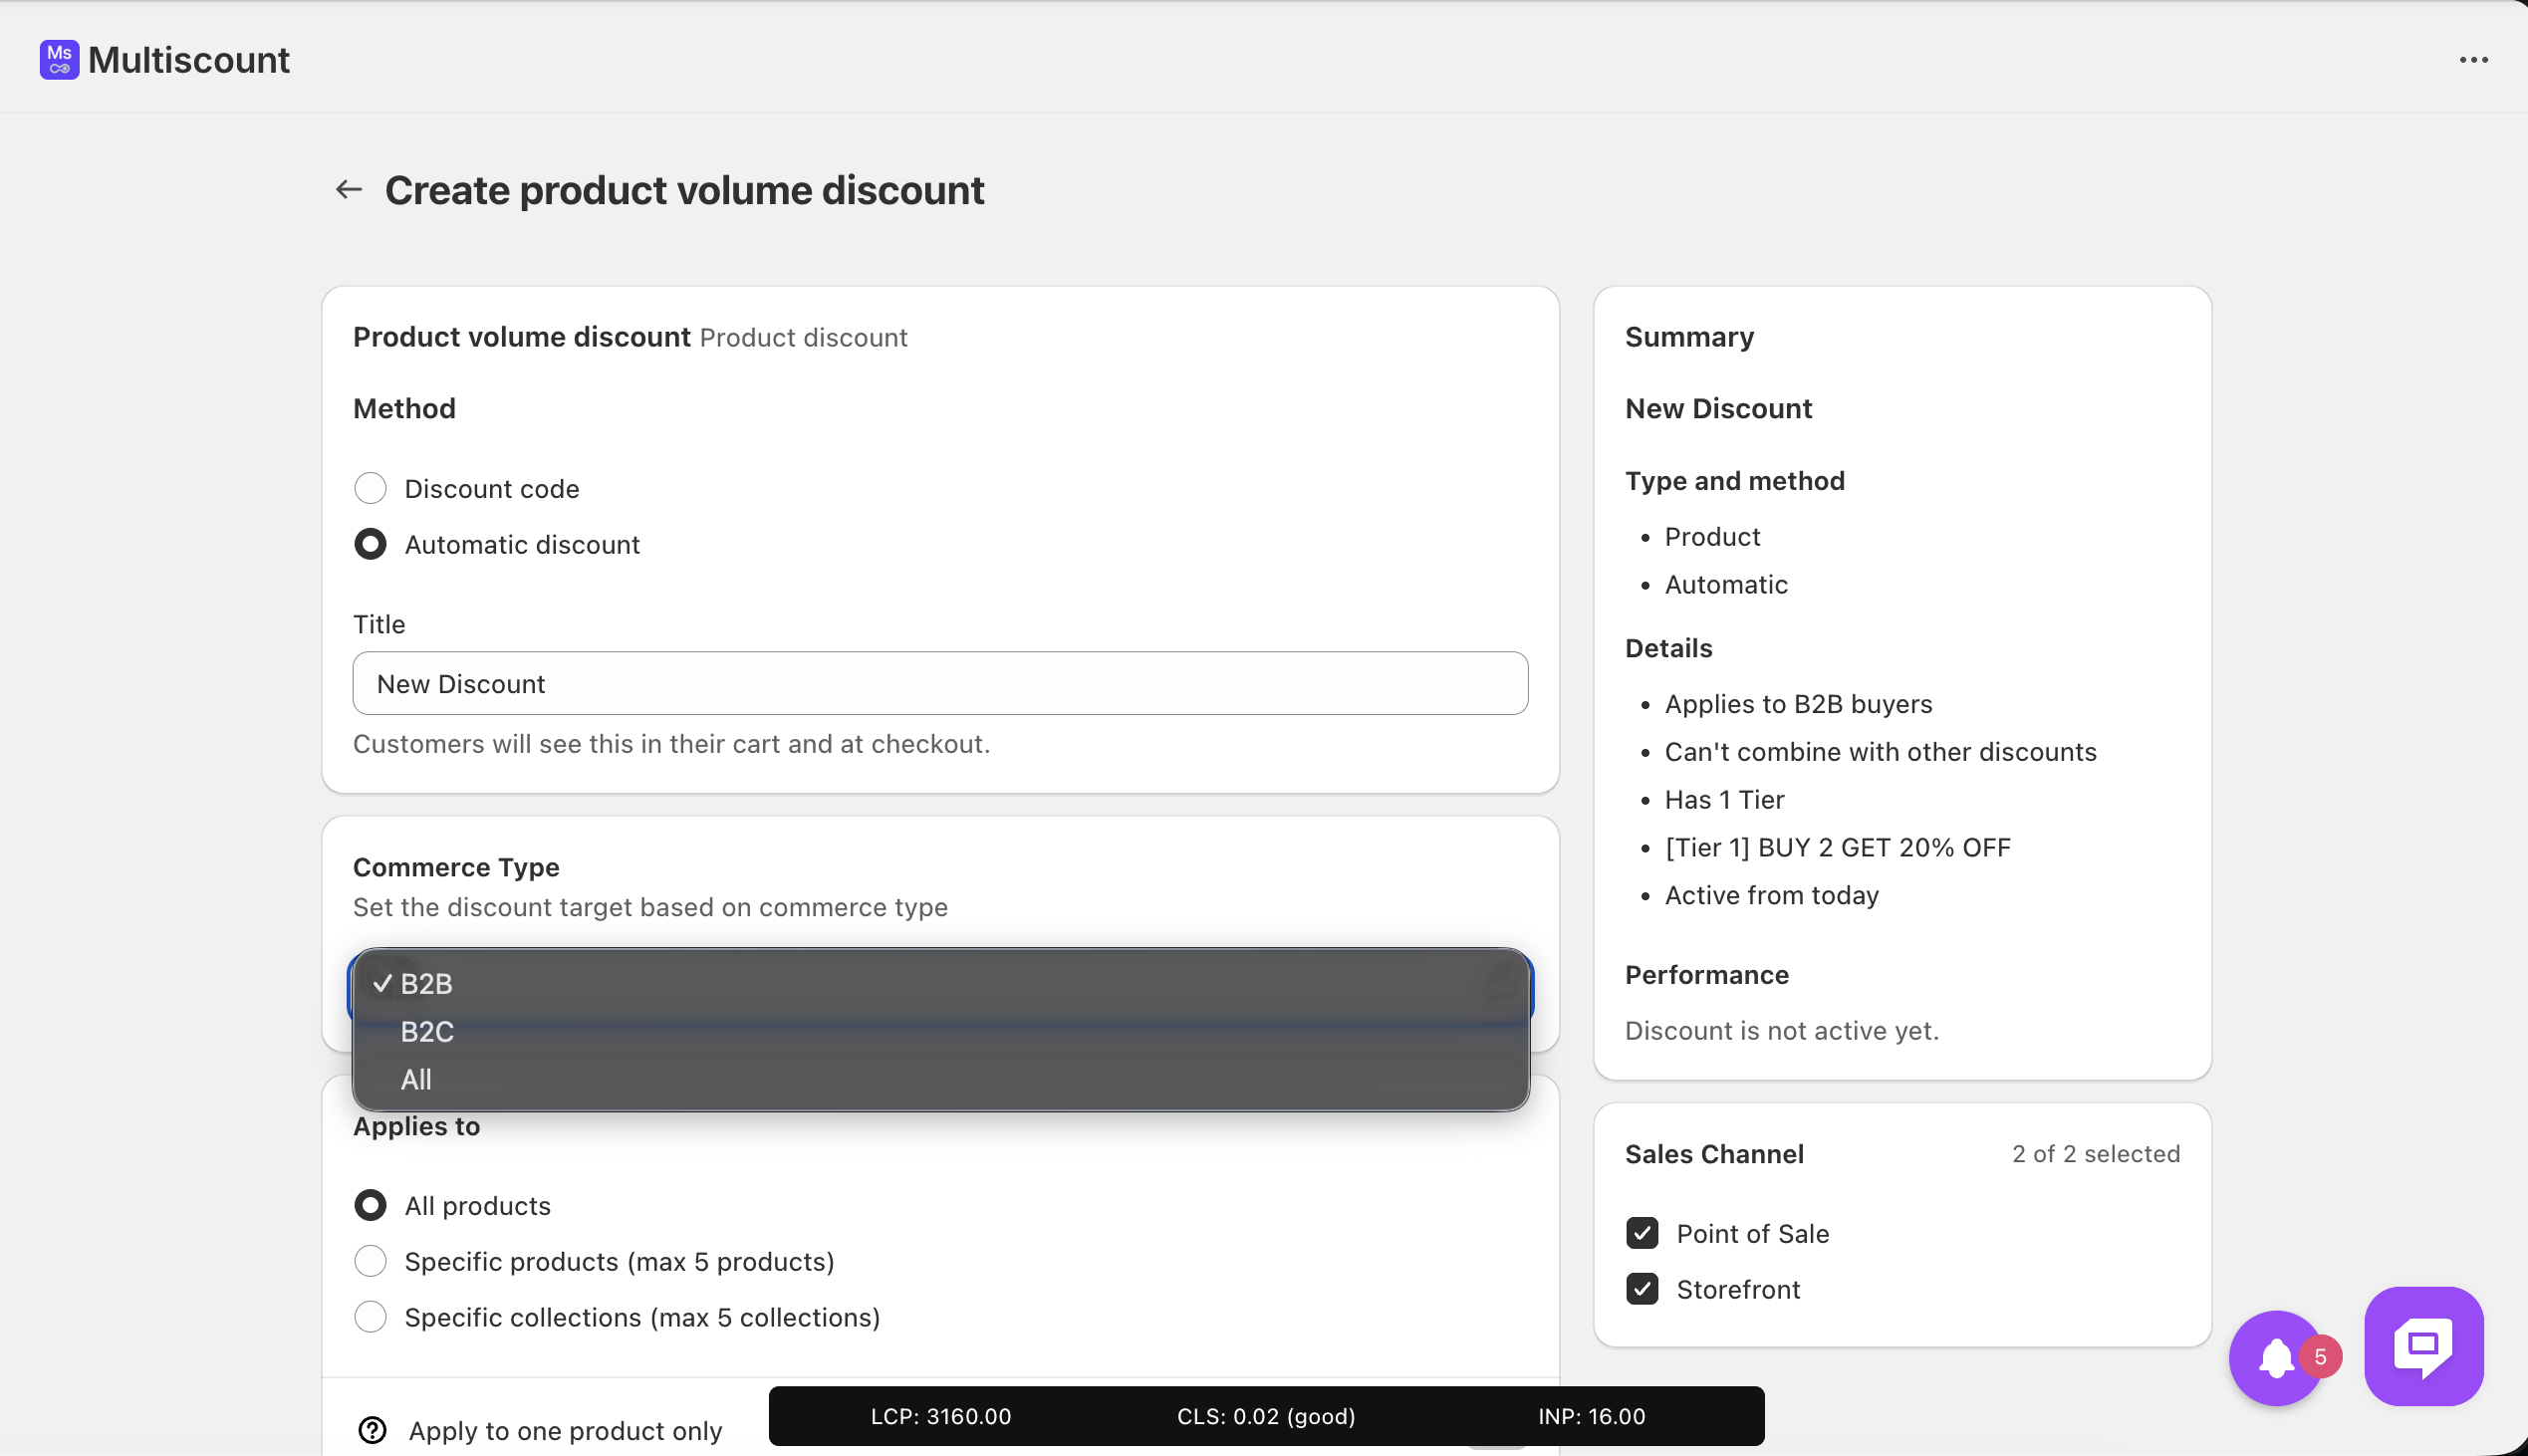
Task: Open the three-dot more options menu
Action: click(x=2473, y=60)
